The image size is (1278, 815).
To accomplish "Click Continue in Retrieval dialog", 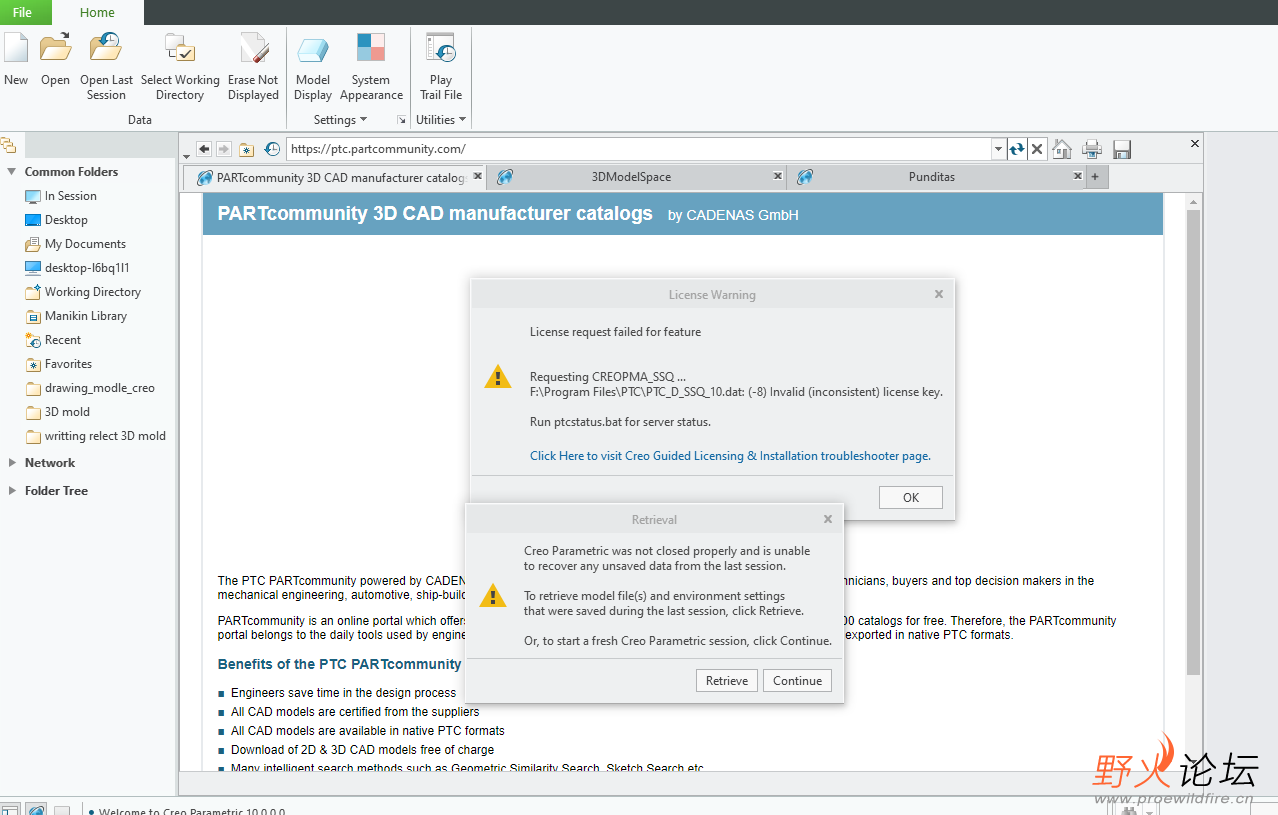I will (x=797, y=681).
